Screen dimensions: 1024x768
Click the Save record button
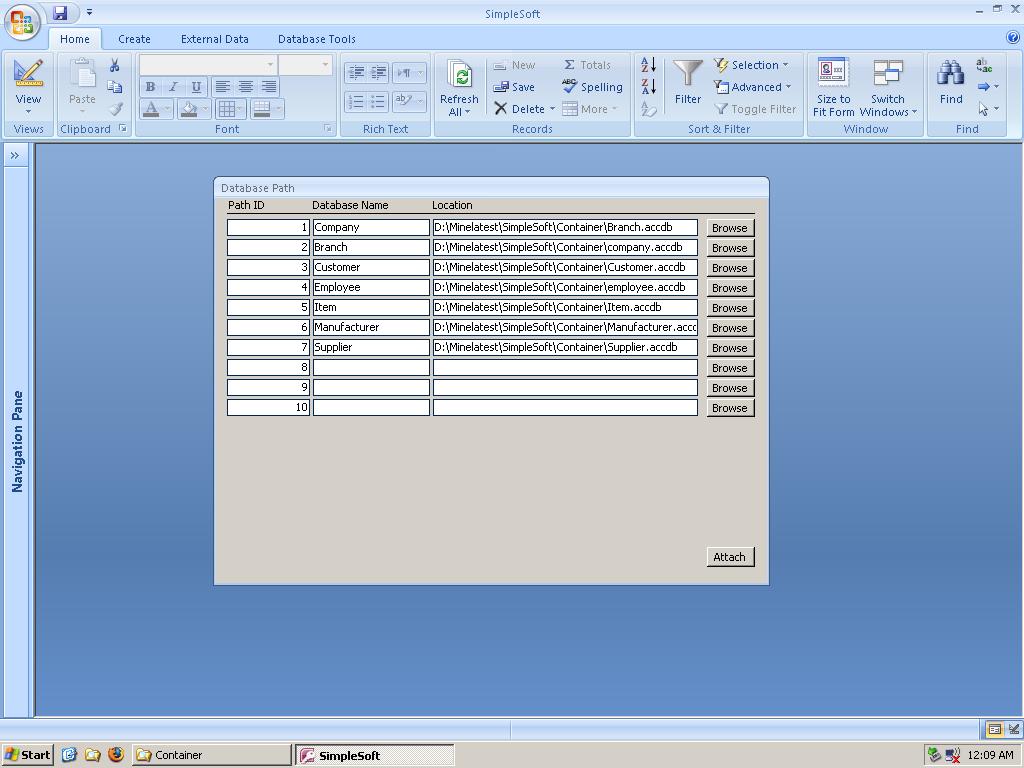click(x=514, y=87)
